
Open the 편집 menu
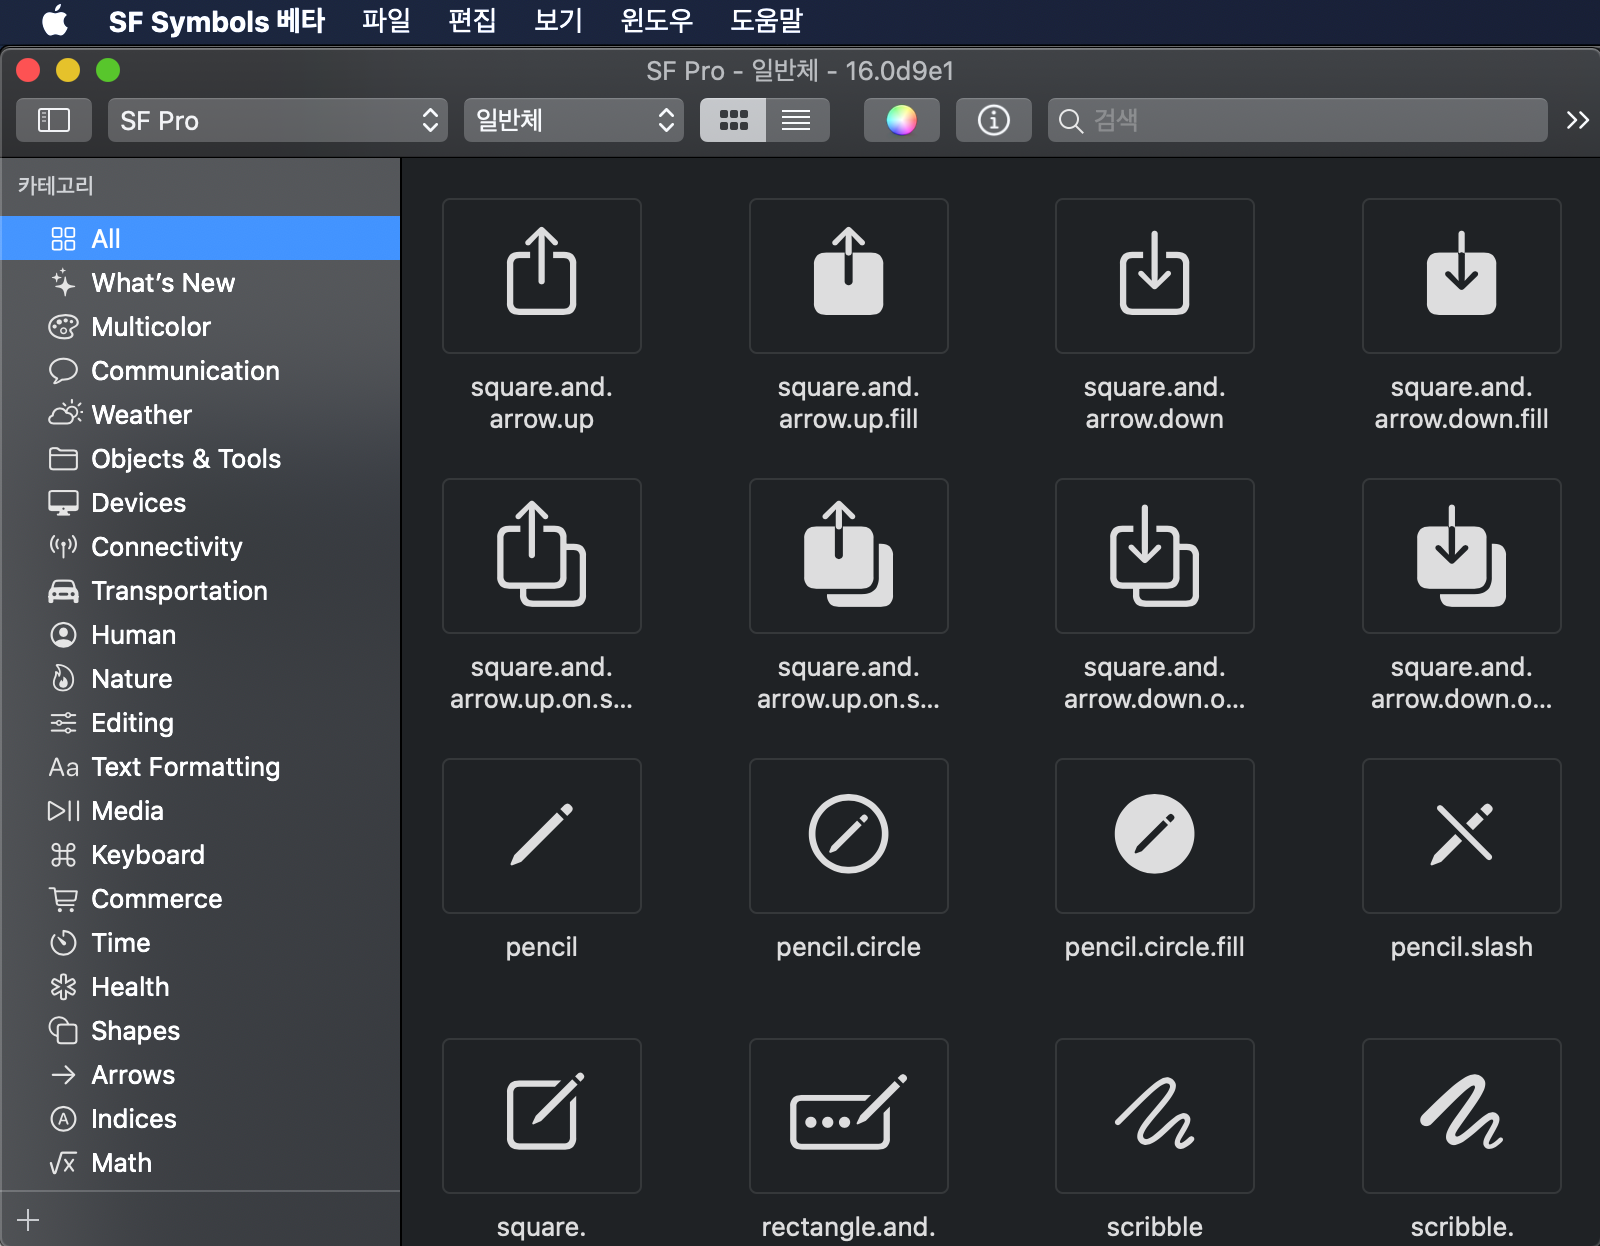[x=472, y=20]
